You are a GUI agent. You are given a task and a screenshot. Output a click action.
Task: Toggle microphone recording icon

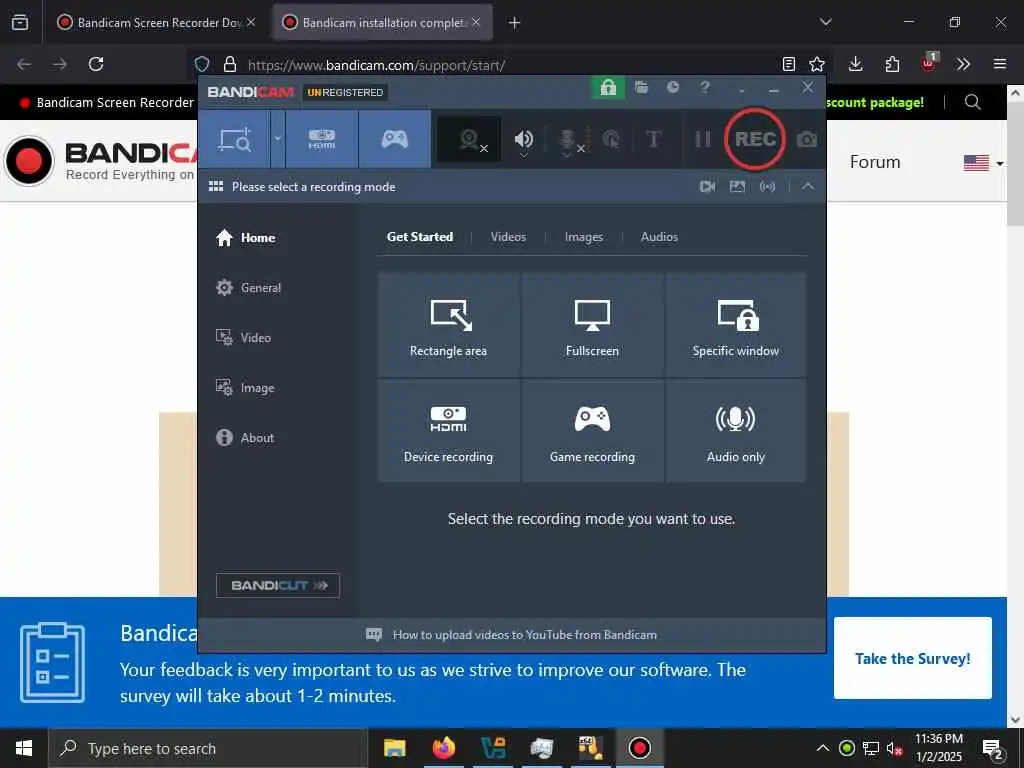[568, 139]
